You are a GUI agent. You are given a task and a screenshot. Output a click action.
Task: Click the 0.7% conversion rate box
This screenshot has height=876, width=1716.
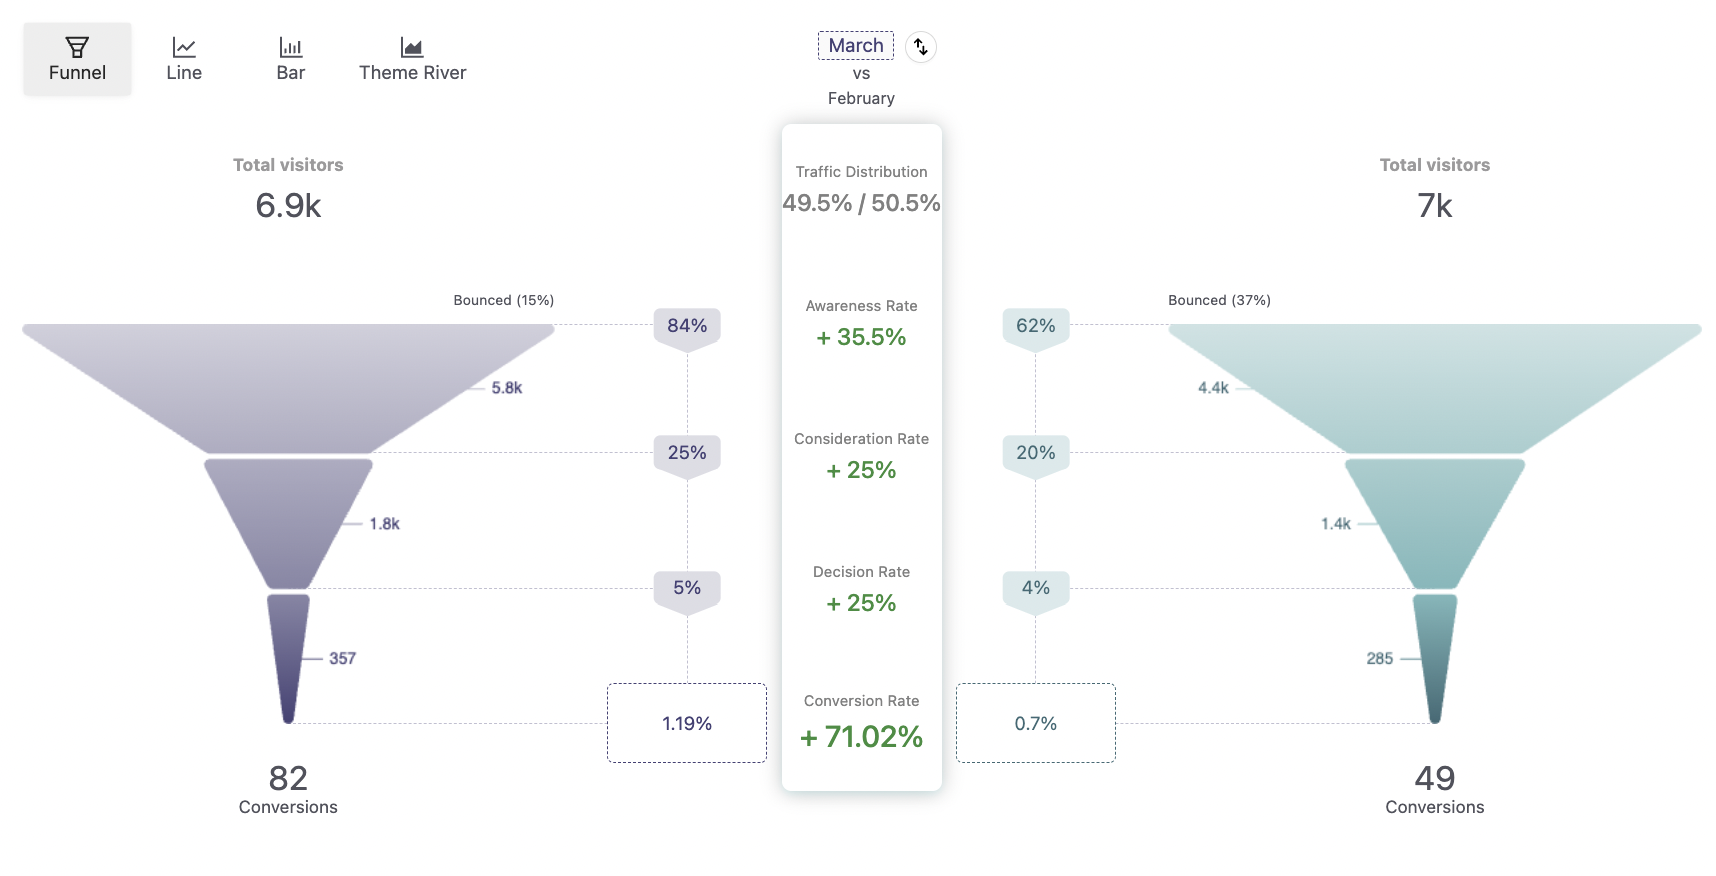(x=1035, y=722)
